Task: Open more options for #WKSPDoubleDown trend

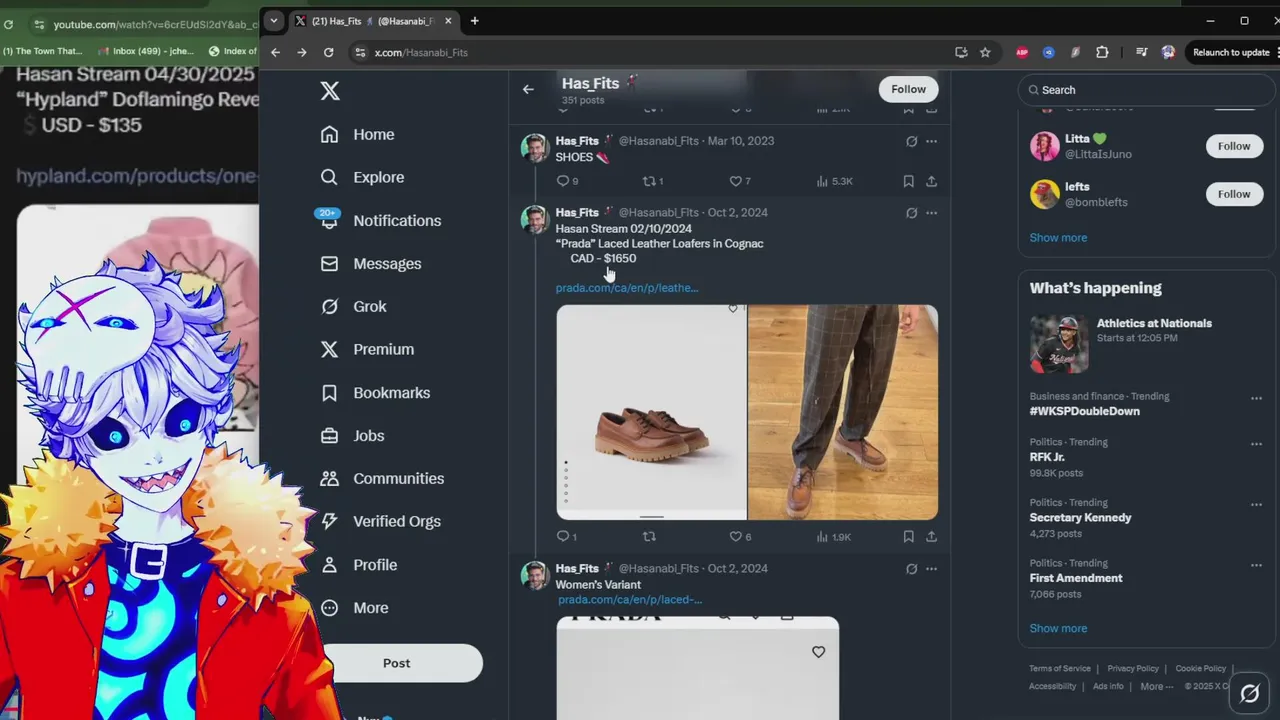Action: [x=1256, y=398]
